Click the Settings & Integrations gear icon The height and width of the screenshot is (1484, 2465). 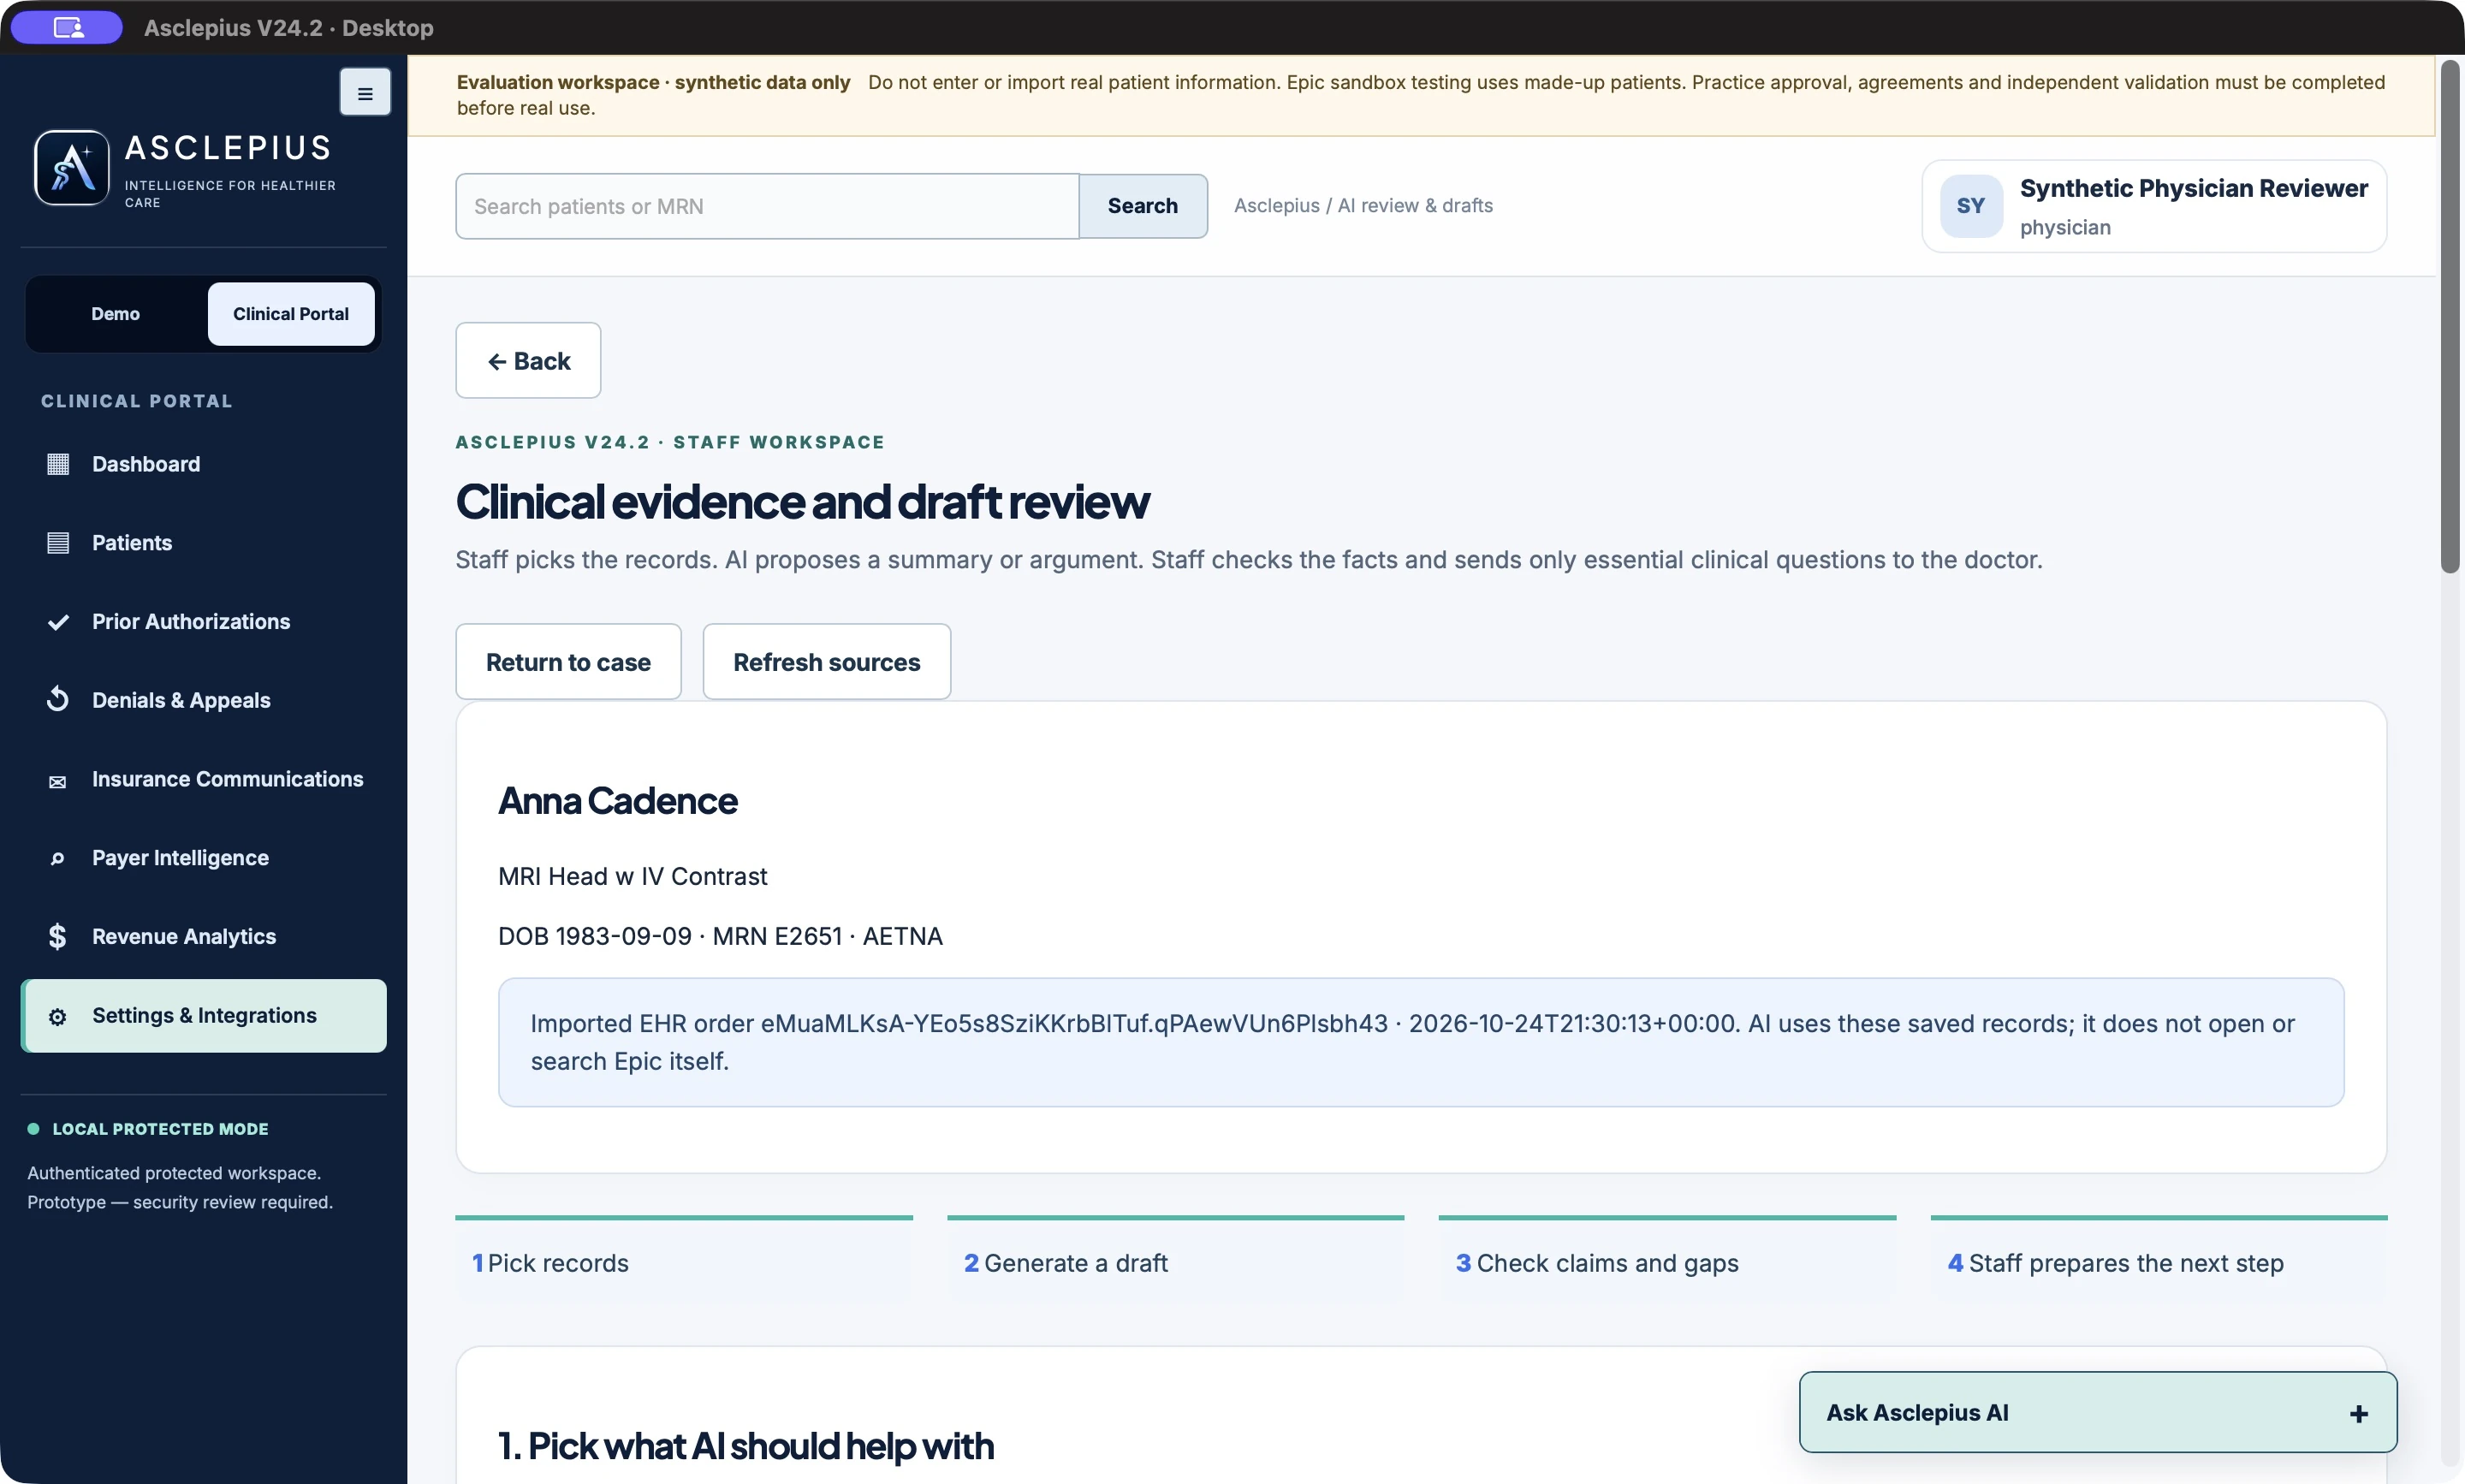point(58,1017)
